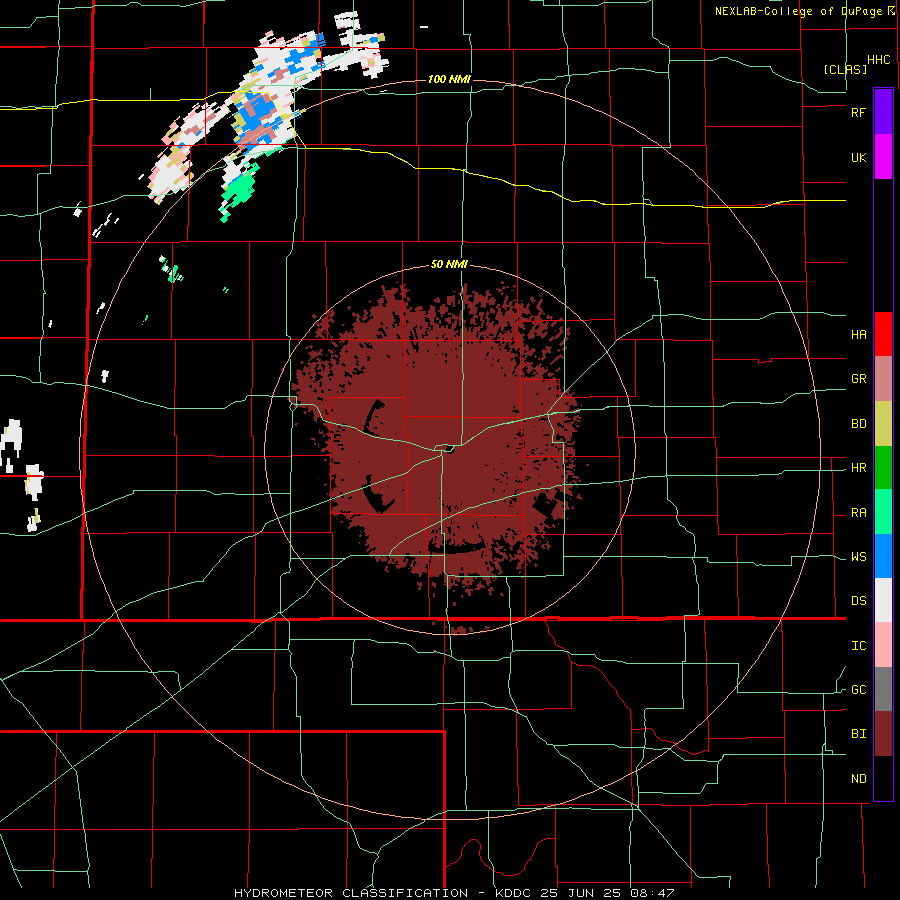This screenshot has width=900, height=900.
Task: Click the 'BI' legend label
Action: click(x=858, y=734)
